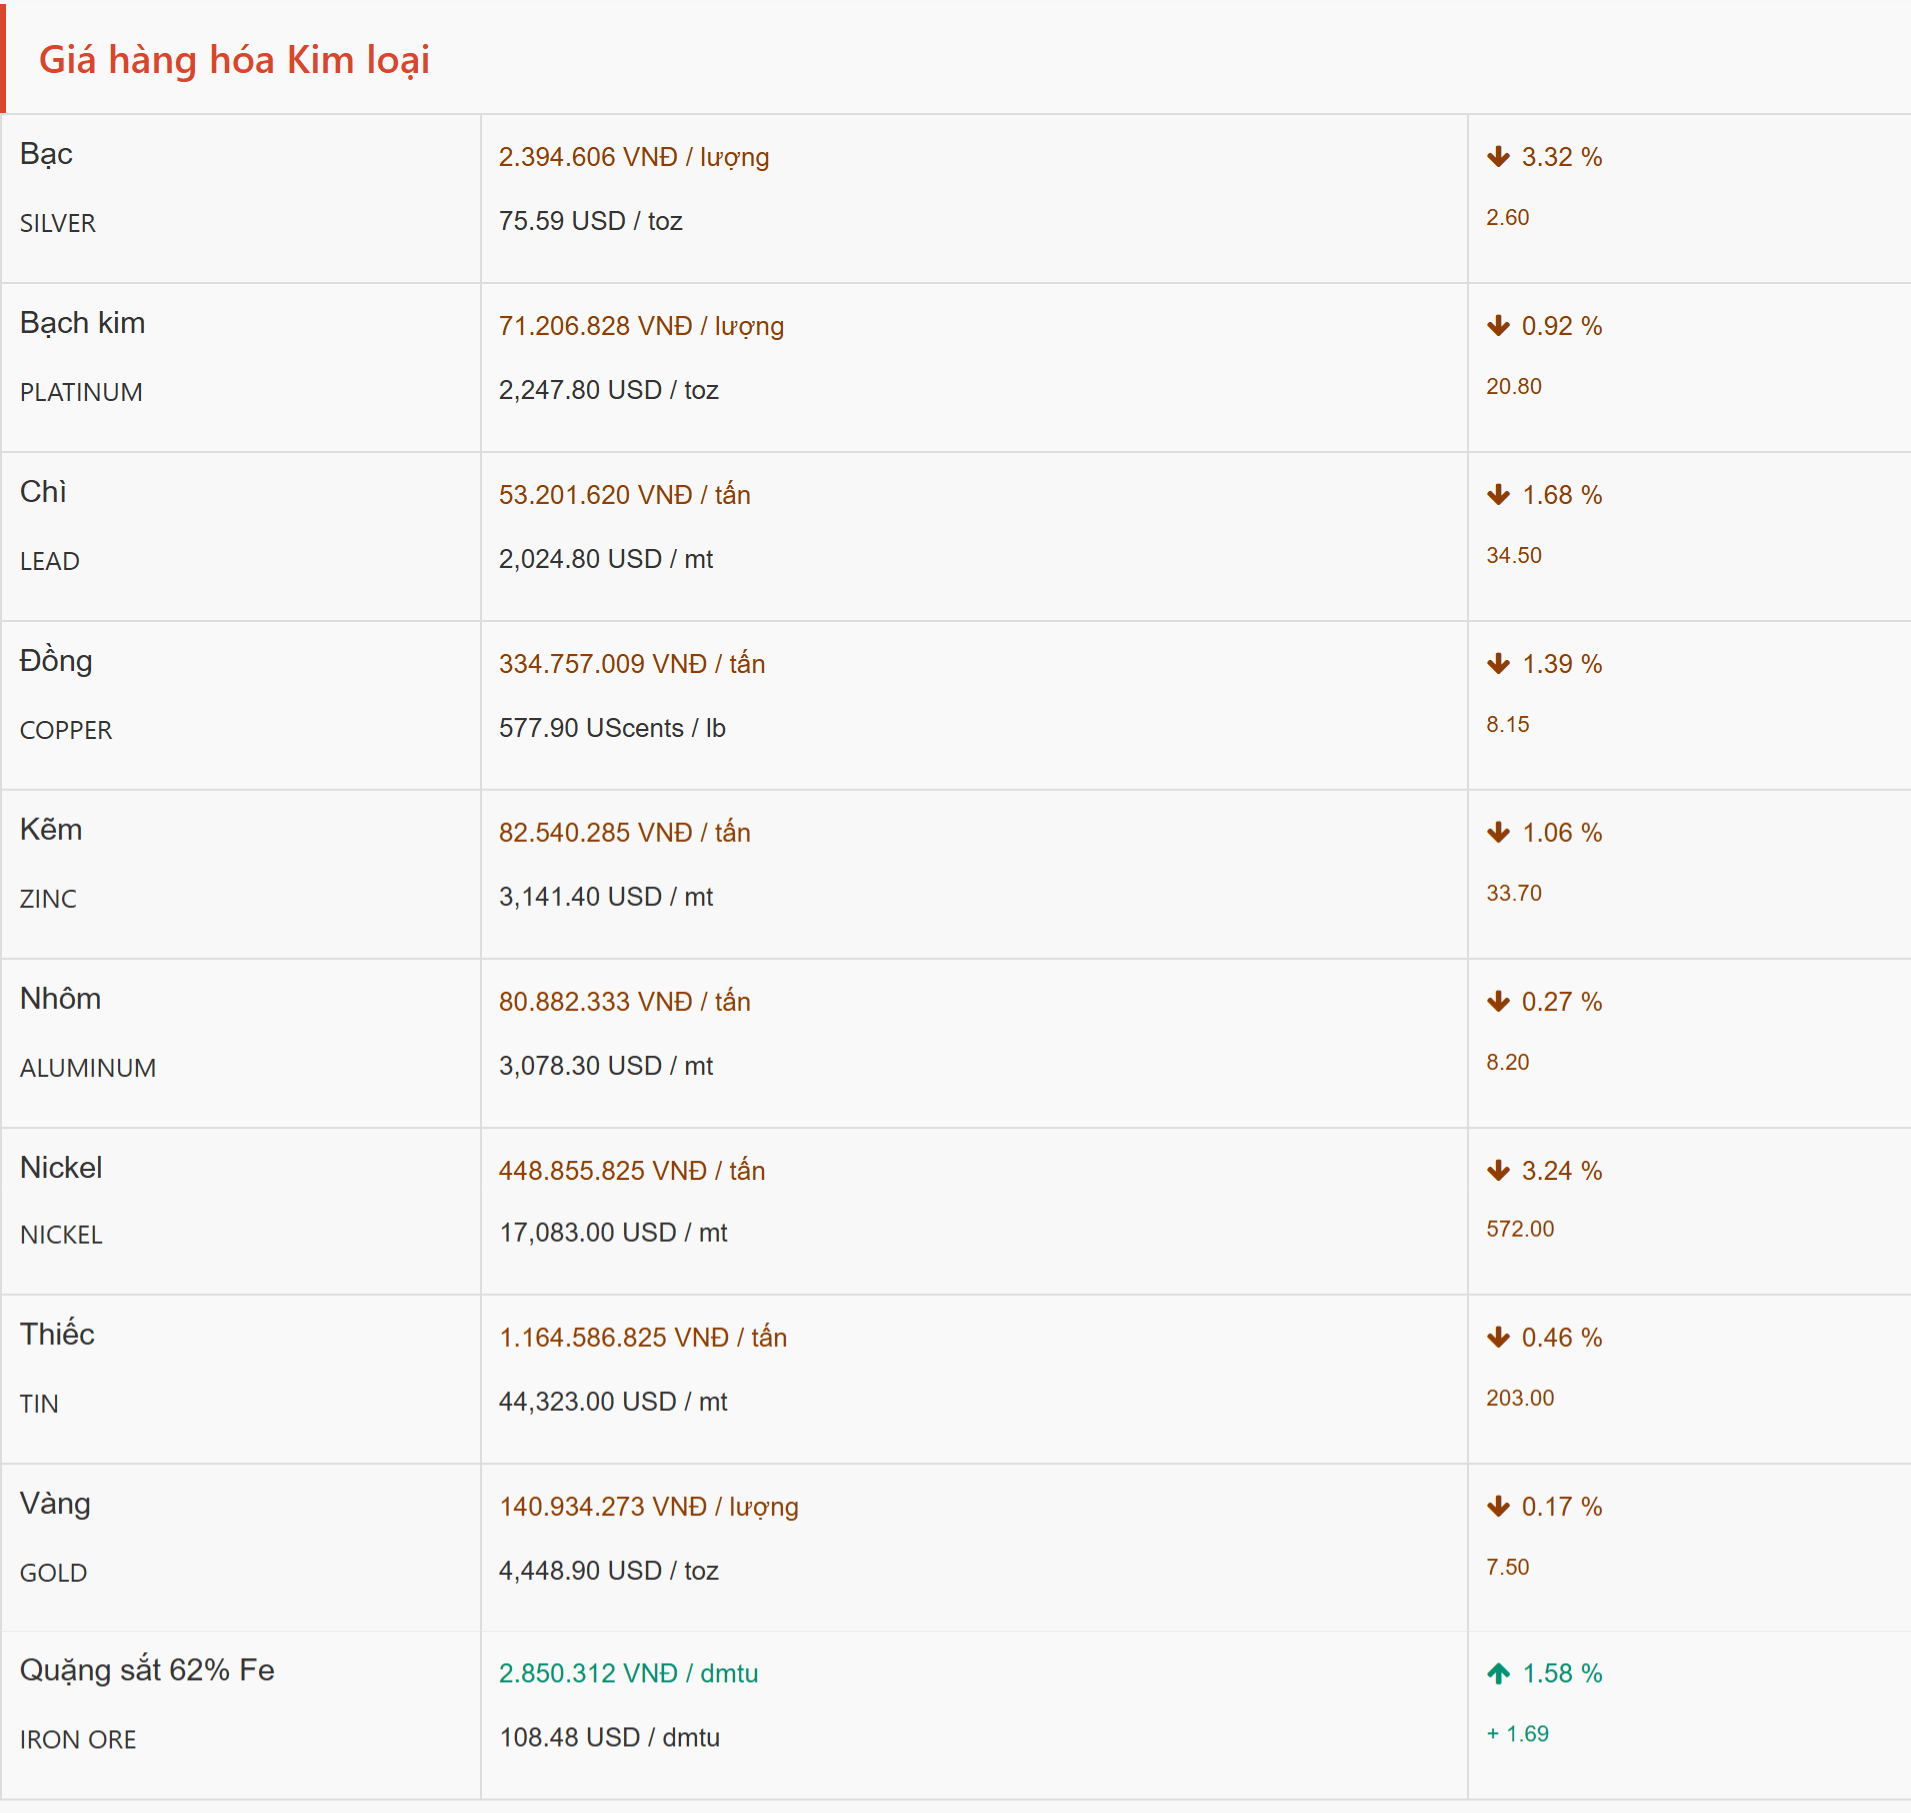Viewport: 1911px width, 1813px height.
Task: Click the down arrow icon beside Gold 0.17 %
Action: (1497, 1507)
